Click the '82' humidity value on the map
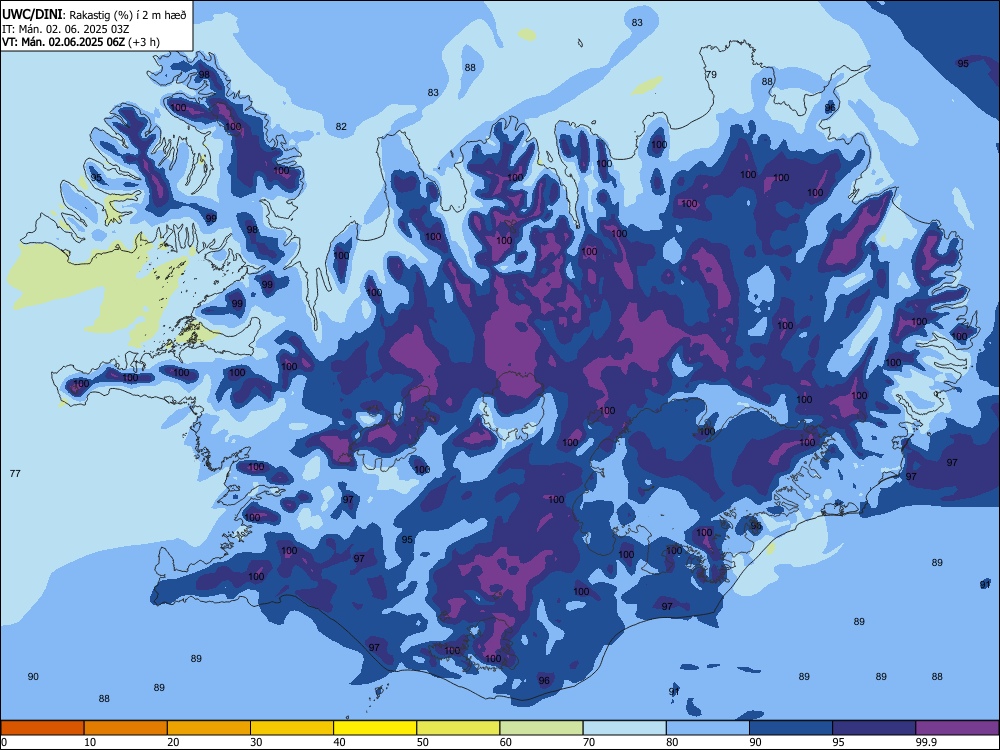 tap(341, 126)
